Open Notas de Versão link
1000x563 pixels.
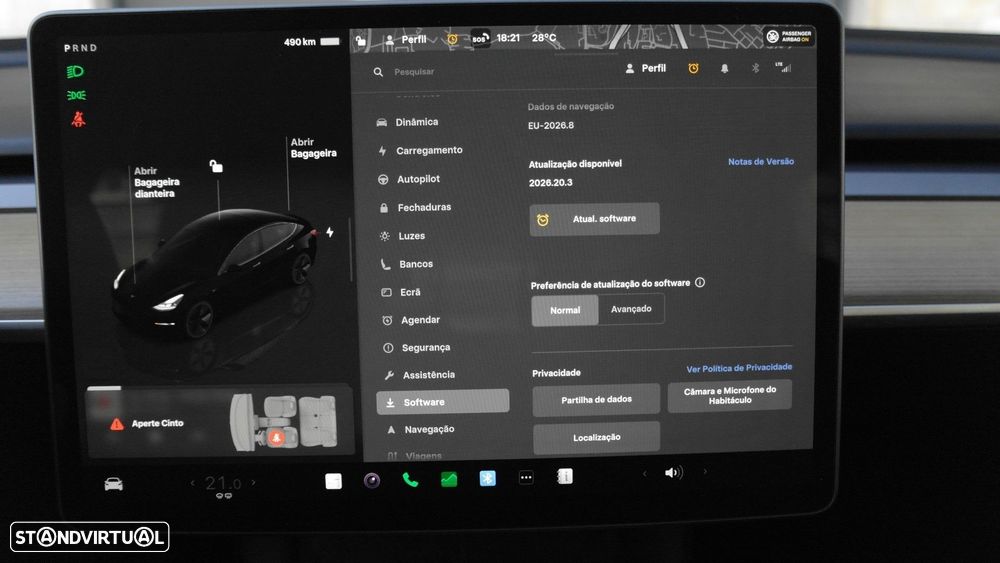[x=761, y=162]
